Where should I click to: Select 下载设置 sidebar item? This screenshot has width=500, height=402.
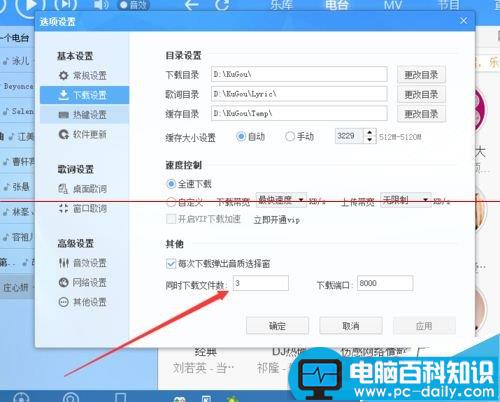pos(84,95)
